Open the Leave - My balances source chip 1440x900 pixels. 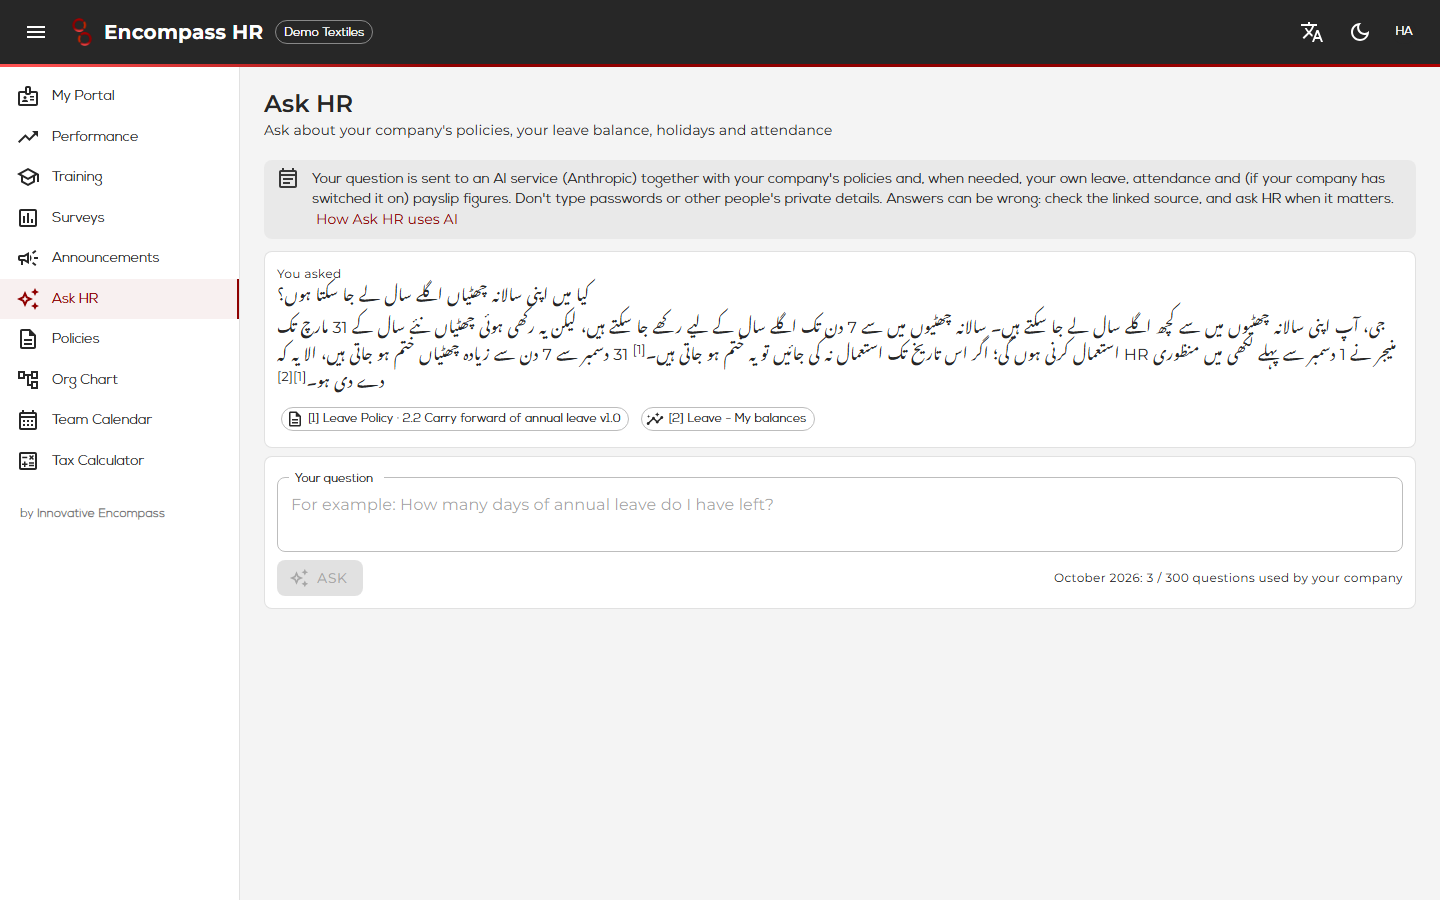click(x=728, y=419)
